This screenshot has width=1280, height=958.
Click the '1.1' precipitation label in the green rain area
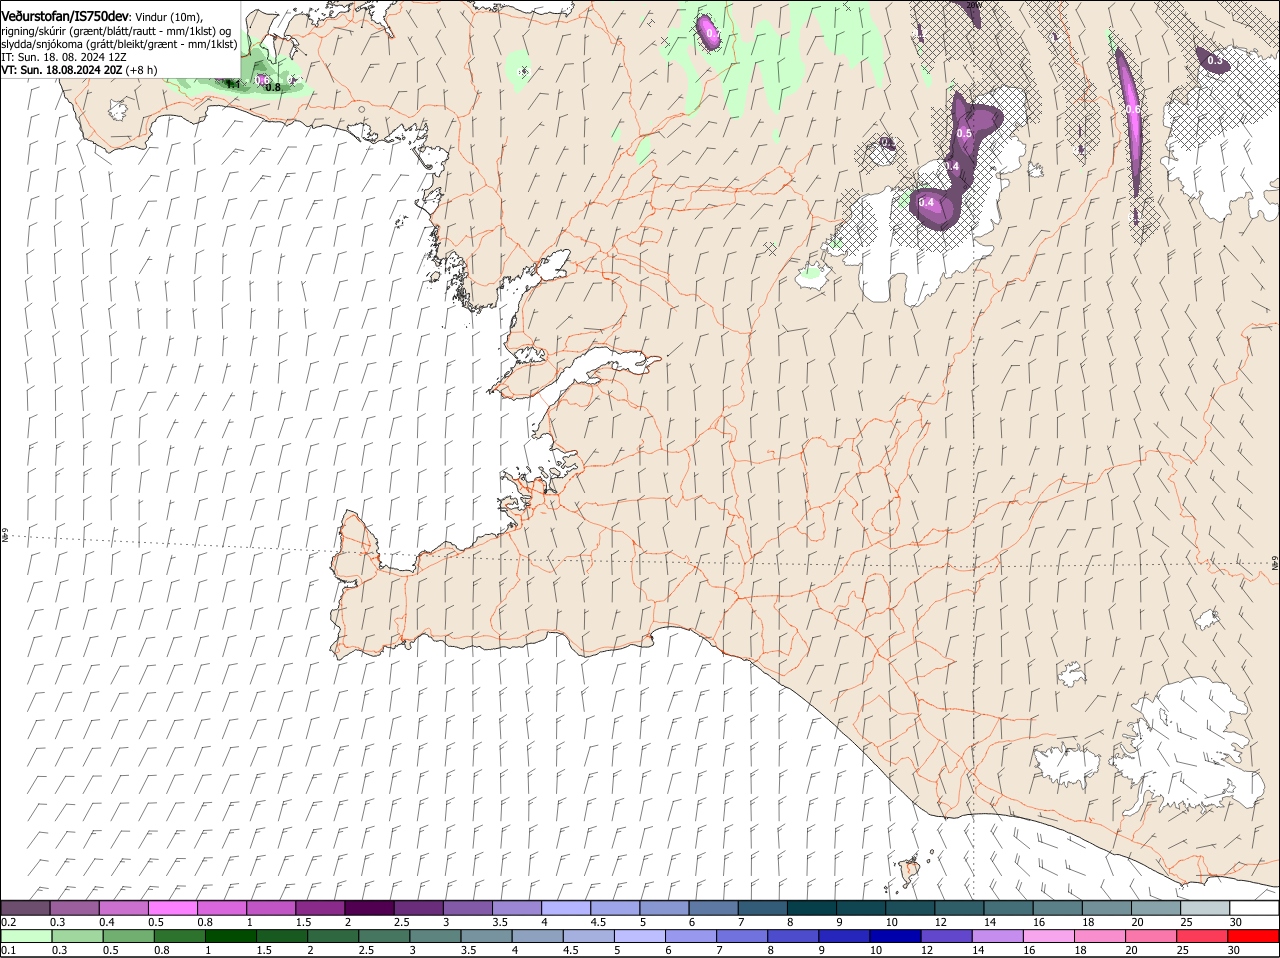[x=232, y=85]
